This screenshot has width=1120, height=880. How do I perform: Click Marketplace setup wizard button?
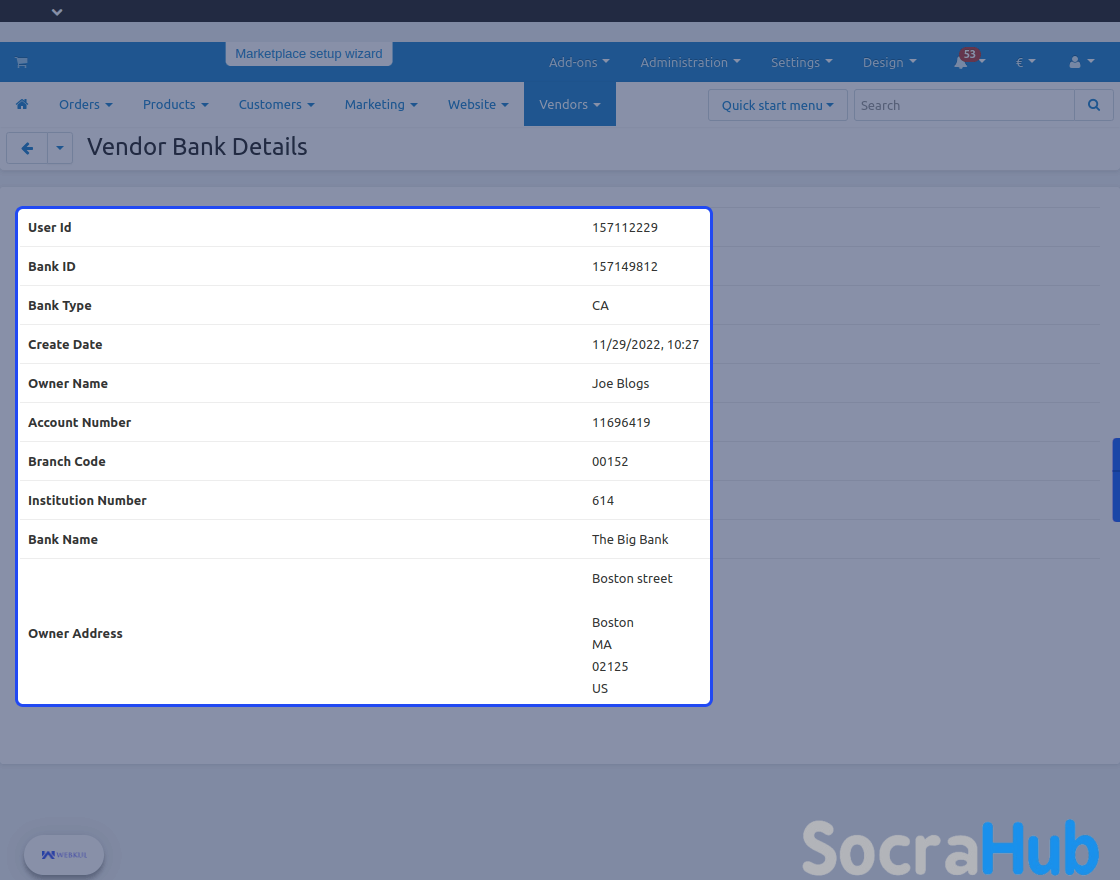click(x=309, y=54)
